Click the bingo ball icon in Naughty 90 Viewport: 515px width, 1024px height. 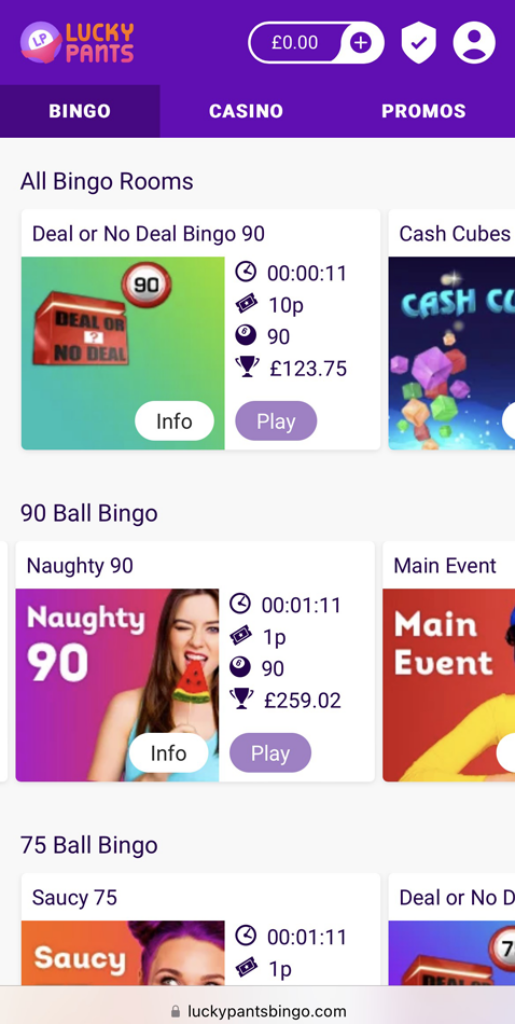[x=240, y=667]
